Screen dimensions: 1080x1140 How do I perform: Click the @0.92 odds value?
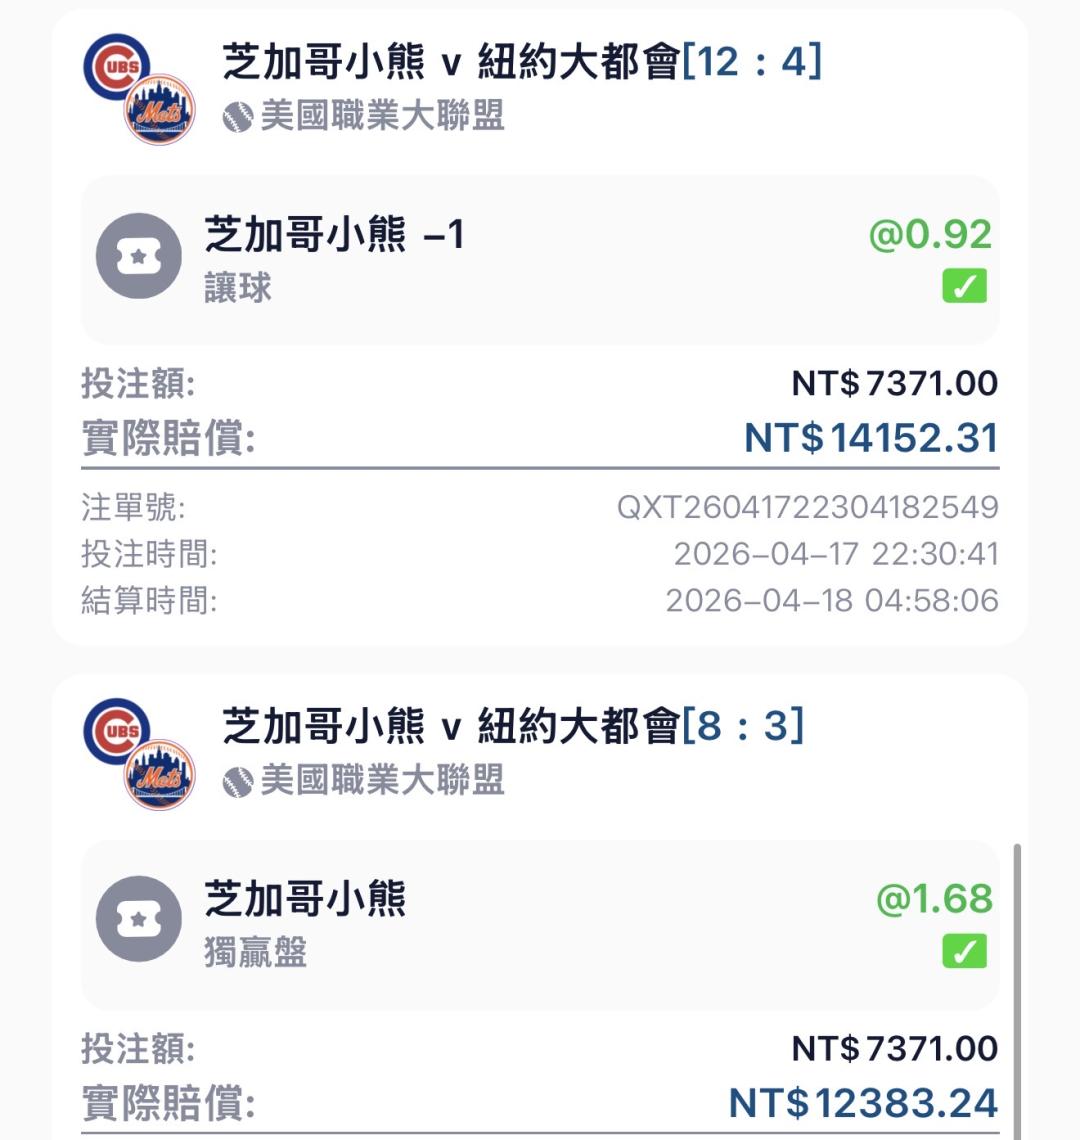(929, 235)
